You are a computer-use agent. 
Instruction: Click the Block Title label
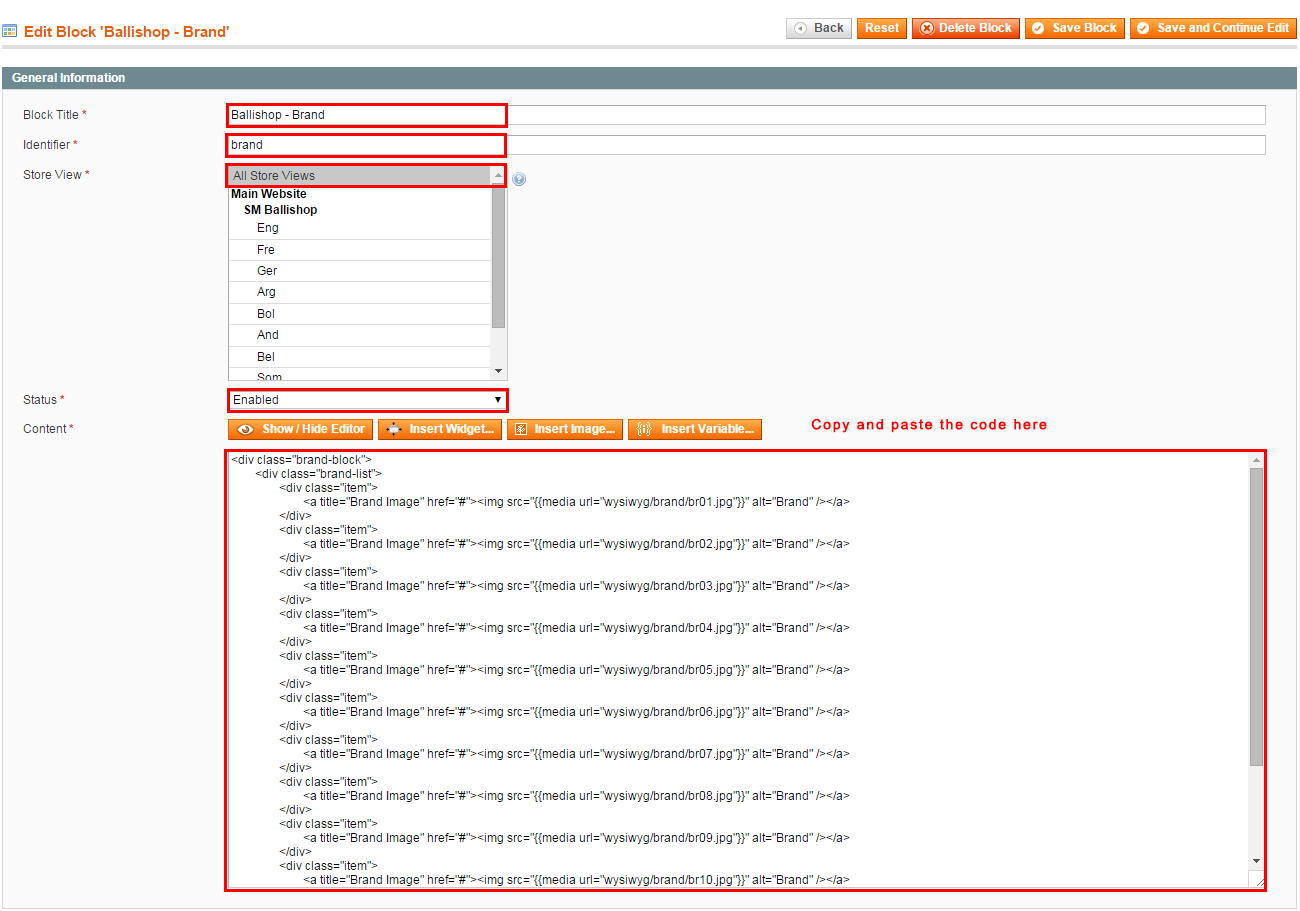coord(55,115)
